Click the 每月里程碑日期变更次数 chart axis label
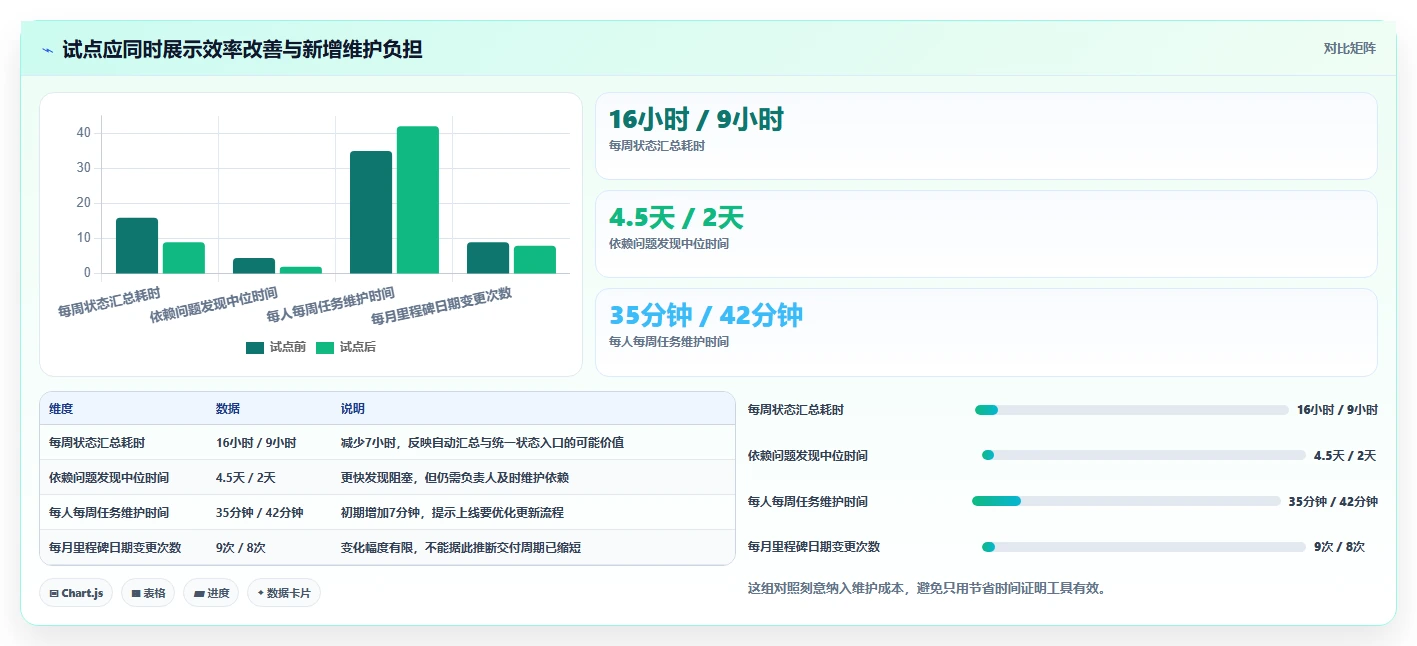The width and height of the screenshot is (1417, 646). 441,306
